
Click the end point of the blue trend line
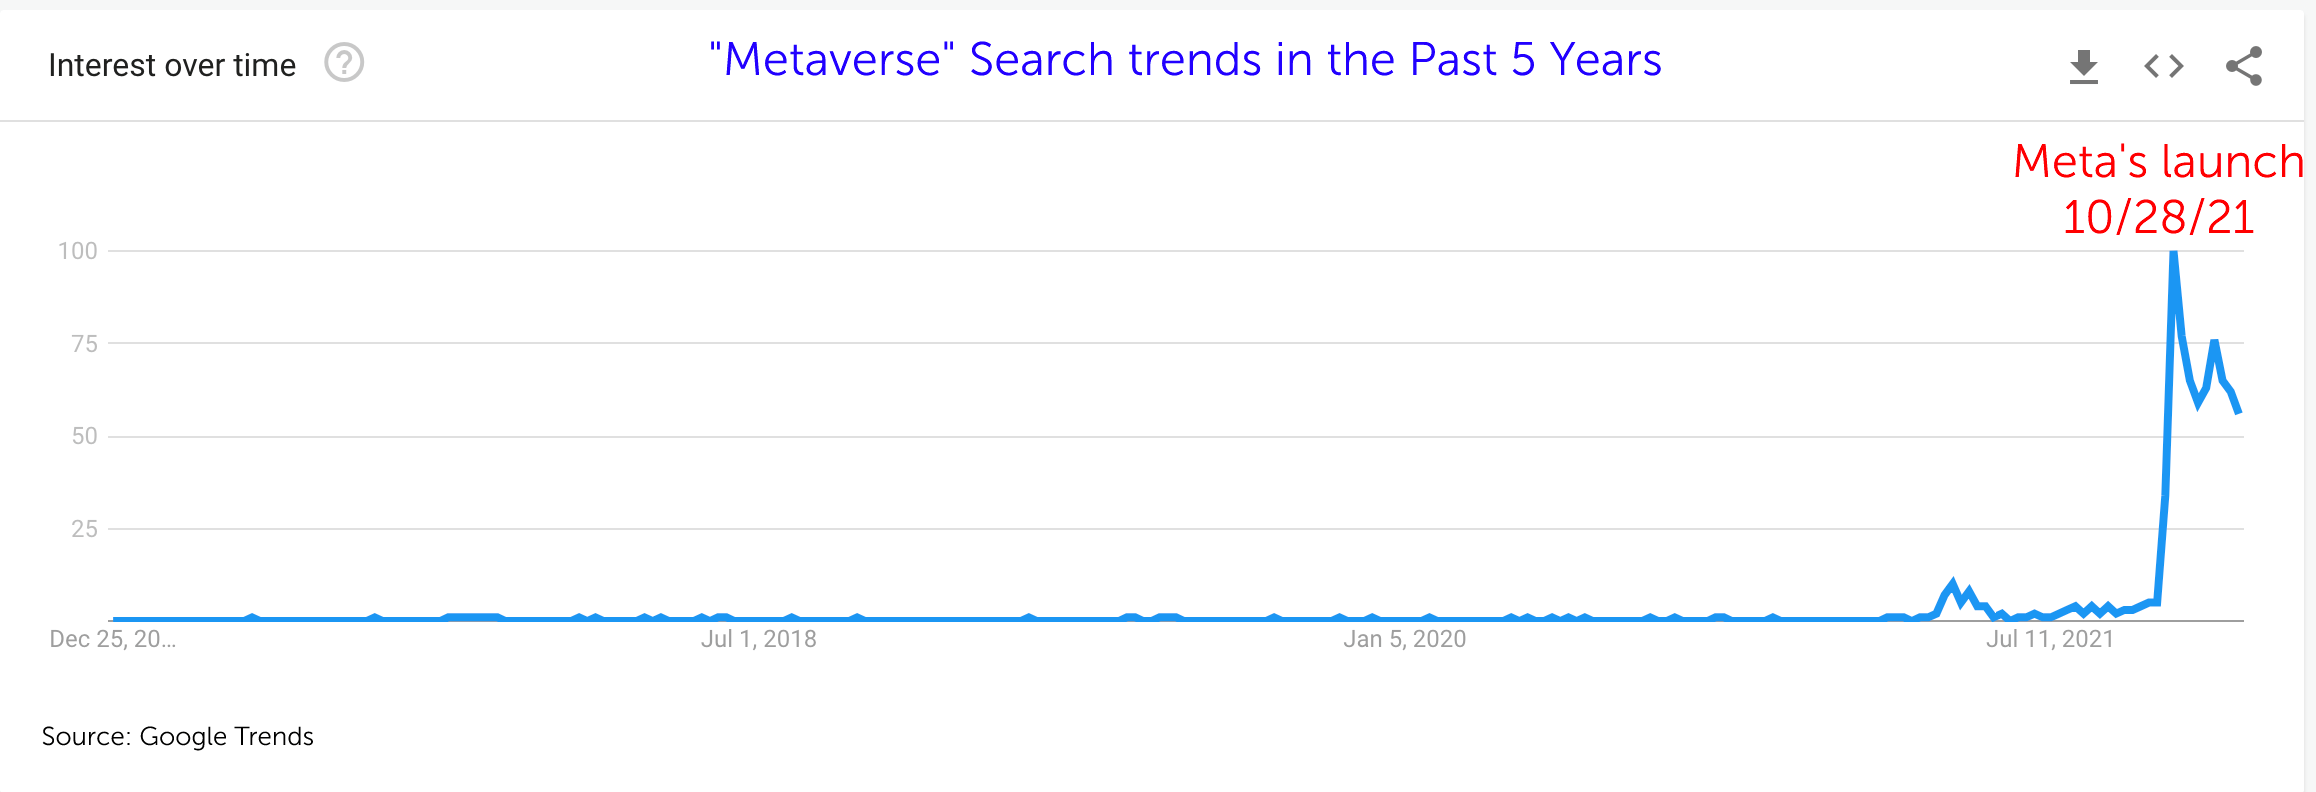(2238, 410)
